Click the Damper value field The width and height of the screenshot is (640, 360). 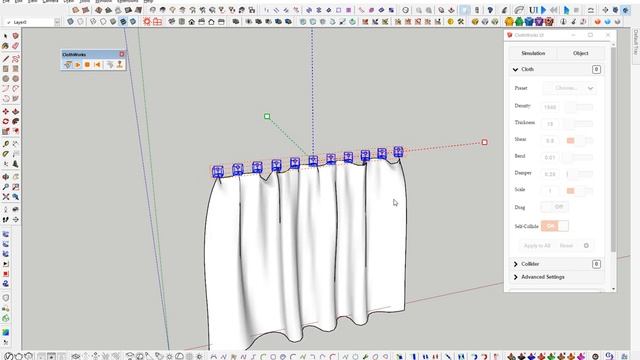click(550, 174)
